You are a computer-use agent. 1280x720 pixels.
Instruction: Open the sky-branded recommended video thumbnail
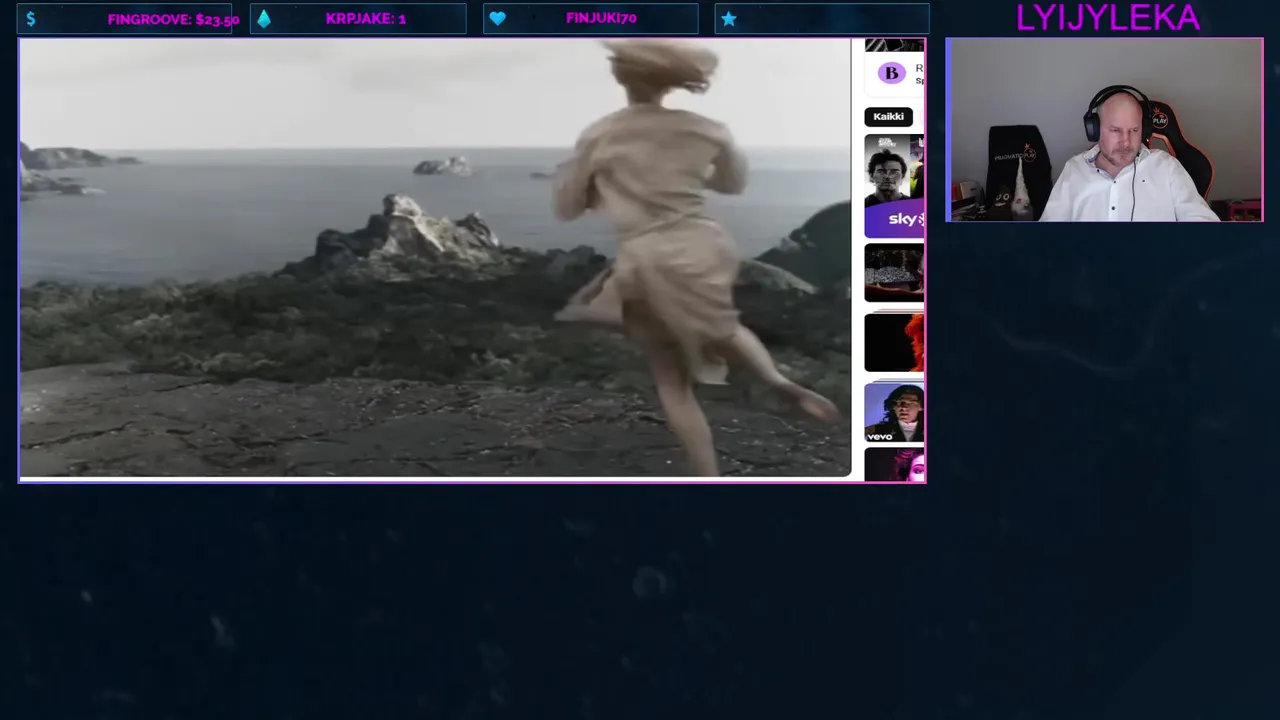tap(894, 186)
